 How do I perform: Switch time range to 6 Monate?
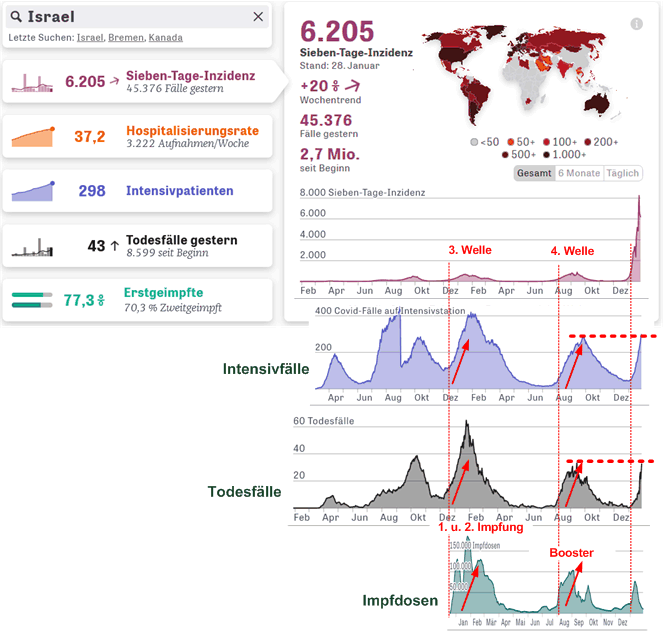click(577, 173)
